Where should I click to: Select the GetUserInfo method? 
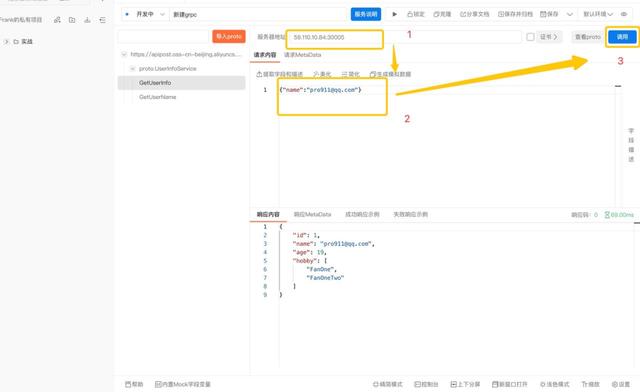(182, 83)
